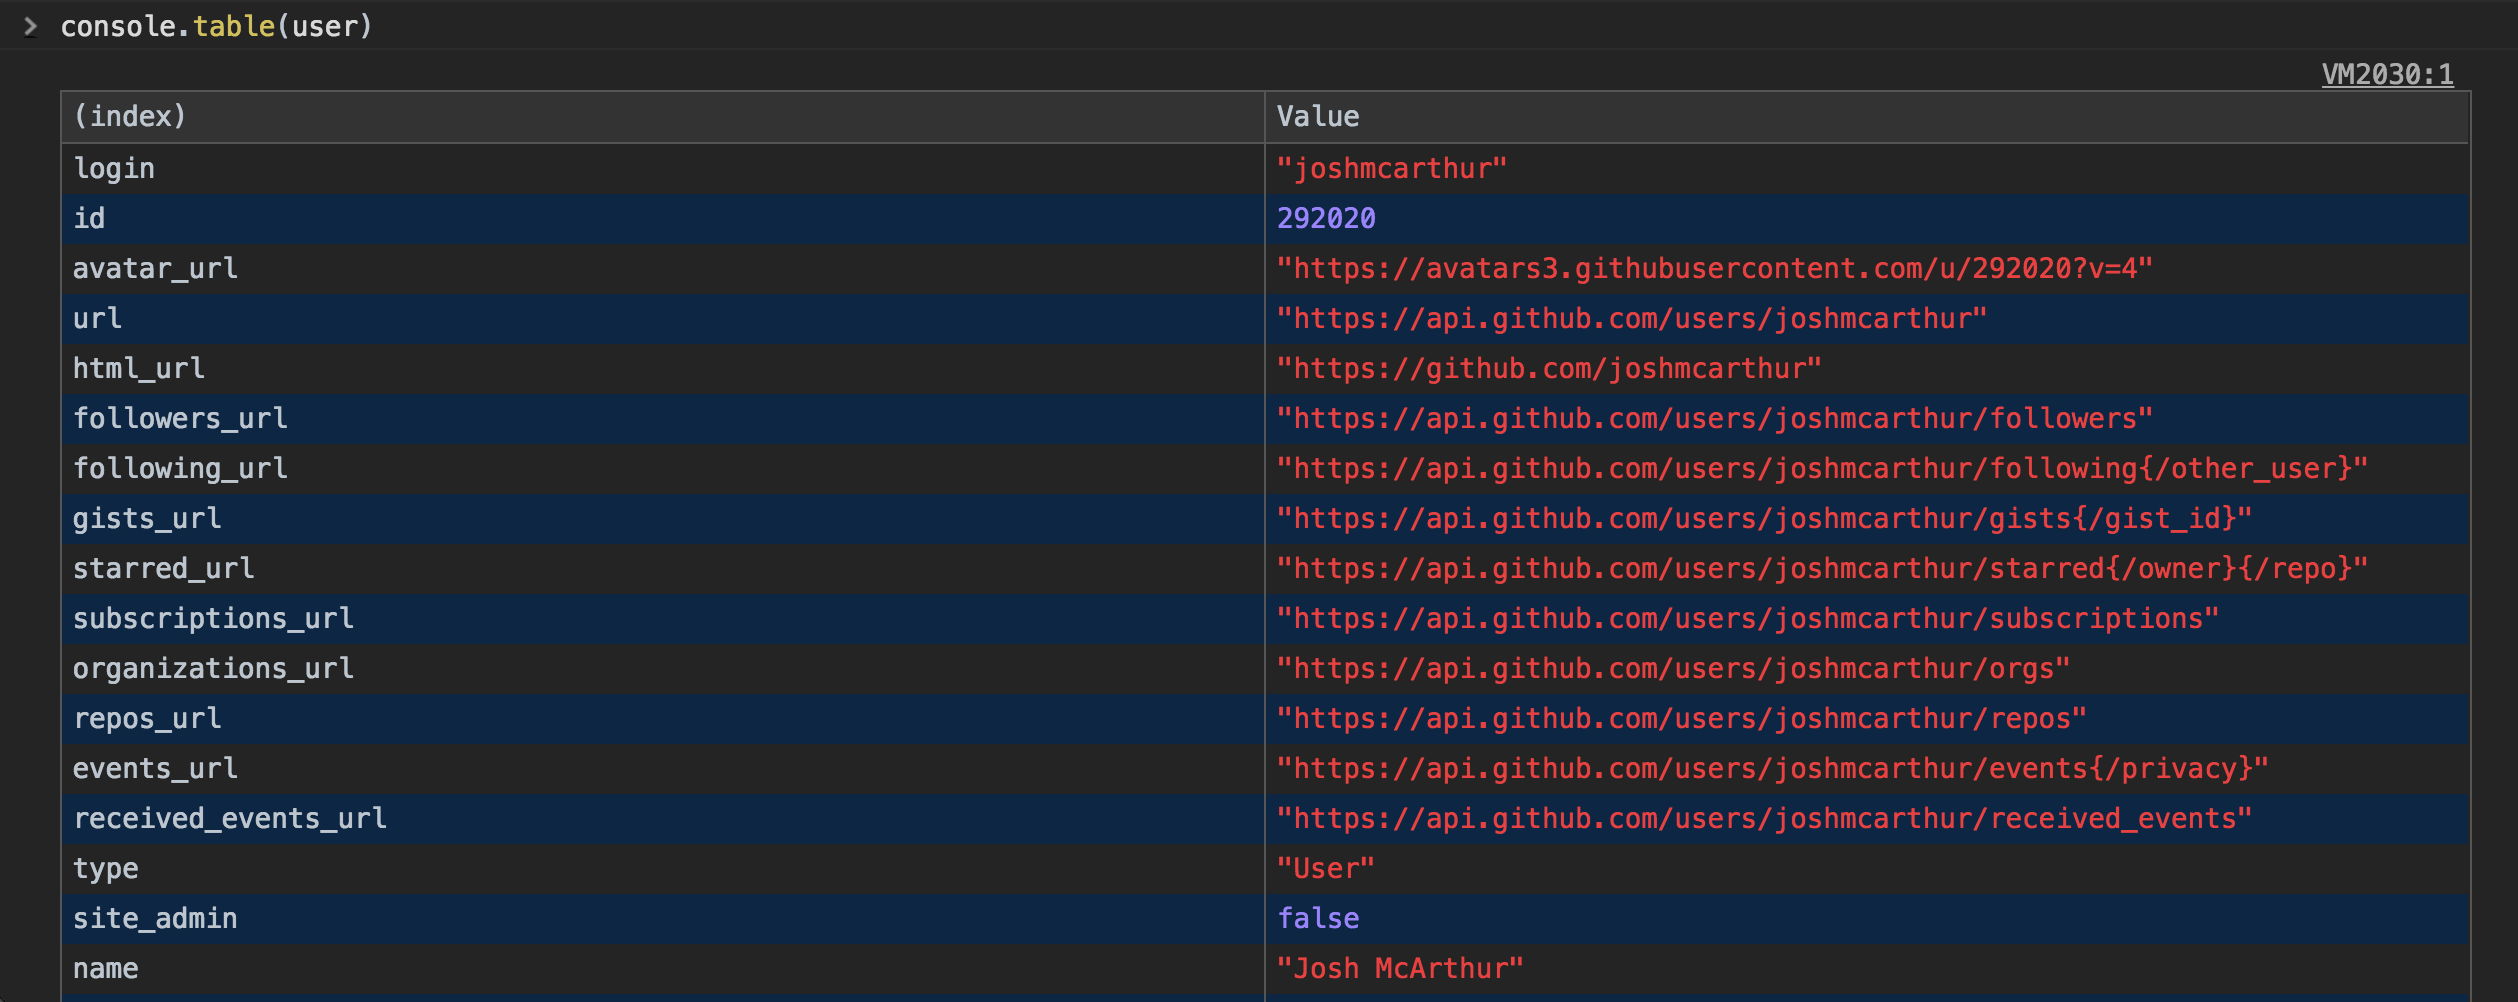Viewport: 2518px width, 1002px height.
Task: Select the URL value ending in /subscriptions
Action: (x=1747, y=619)
